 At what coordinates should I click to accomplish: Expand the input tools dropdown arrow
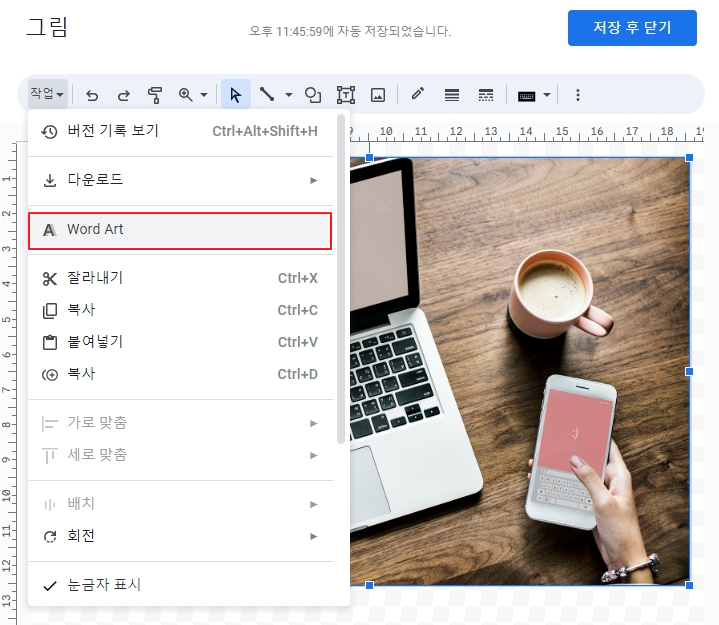(547, 95)
